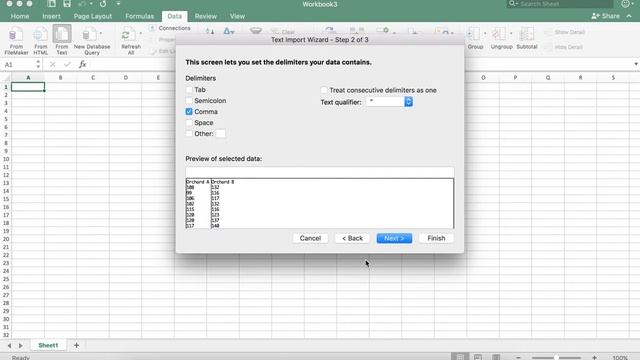640x360 pixels.
Task: Click Orchard A column in data preview
Action: tap(198, 203)
